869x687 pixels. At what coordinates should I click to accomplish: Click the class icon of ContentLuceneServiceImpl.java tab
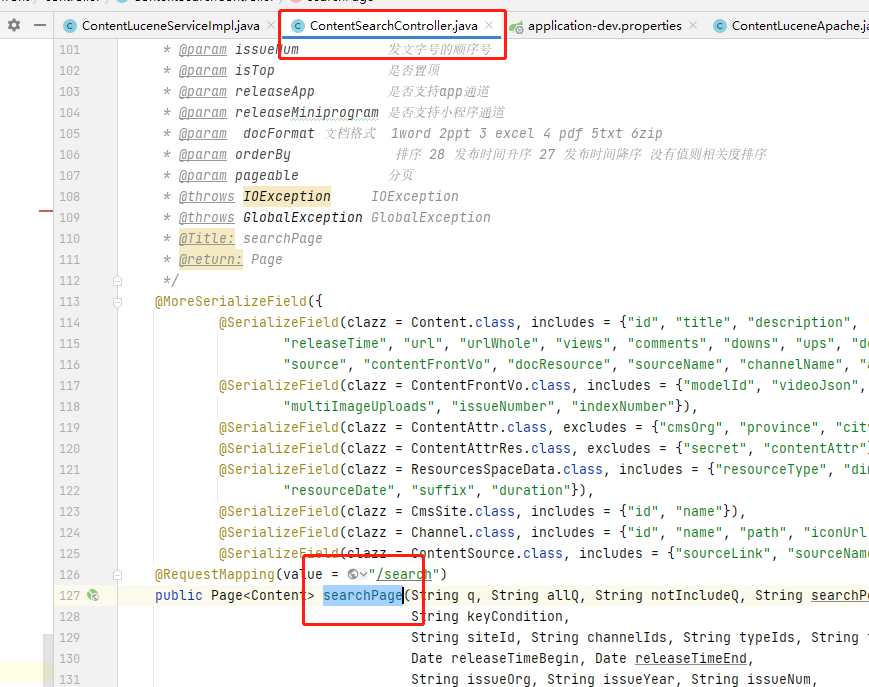[70, 26]
